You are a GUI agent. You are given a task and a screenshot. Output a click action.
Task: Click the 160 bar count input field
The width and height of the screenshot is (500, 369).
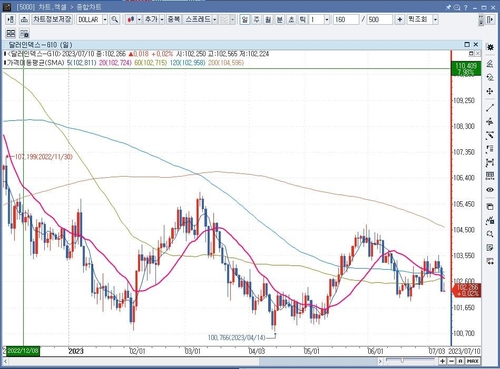(x=346, y=20)
